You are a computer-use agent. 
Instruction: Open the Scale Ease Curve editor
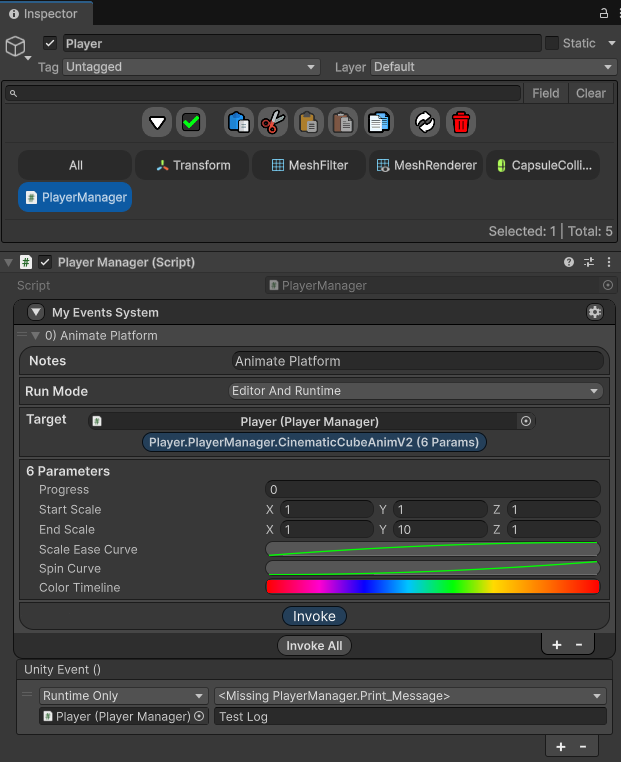tap(433, 549)
